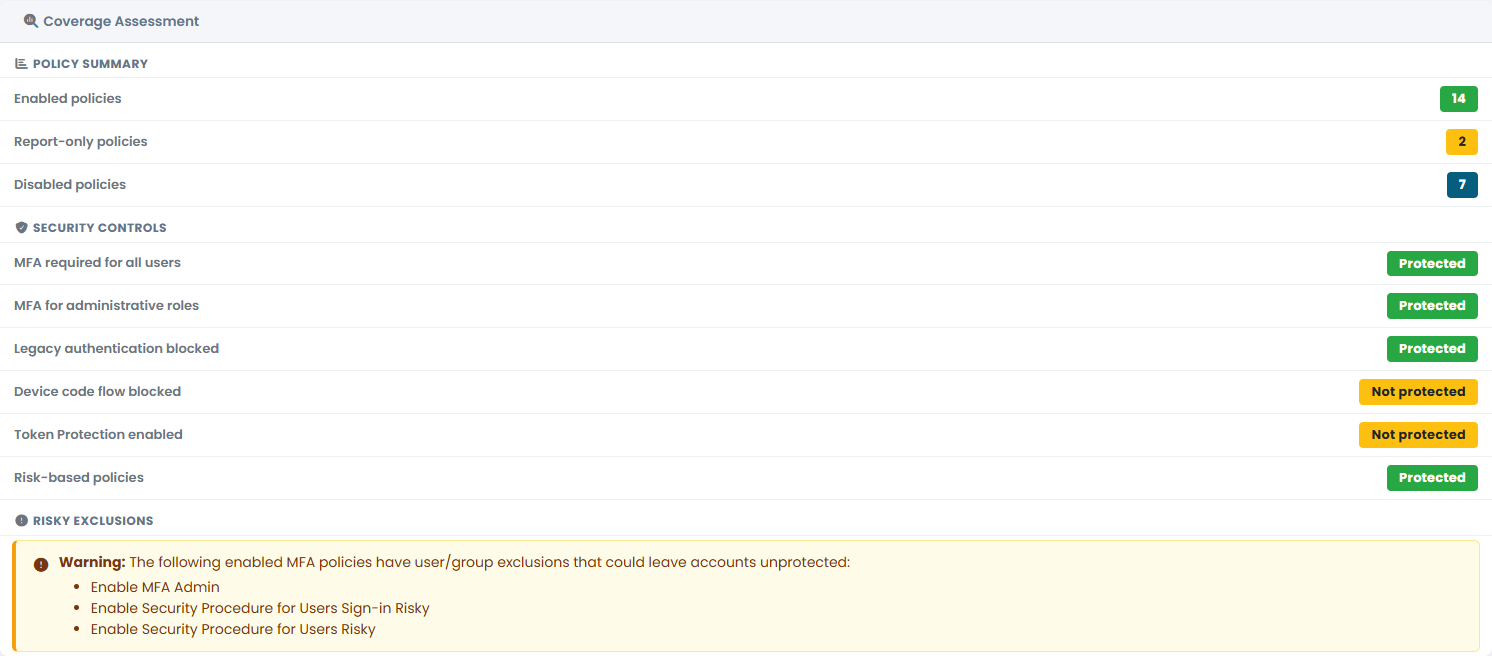The image size is (1492, 656).
Task: Select Enable Security Procedure for Users Sign-in Risky
Action: [x=260, y=608]
